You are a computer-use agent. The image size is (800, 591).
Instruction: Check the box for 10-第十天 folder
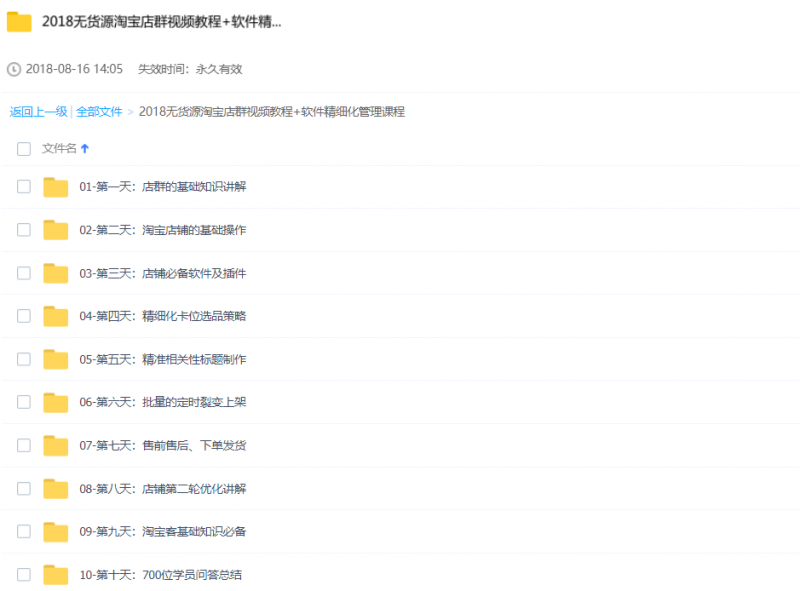(24, 575)
